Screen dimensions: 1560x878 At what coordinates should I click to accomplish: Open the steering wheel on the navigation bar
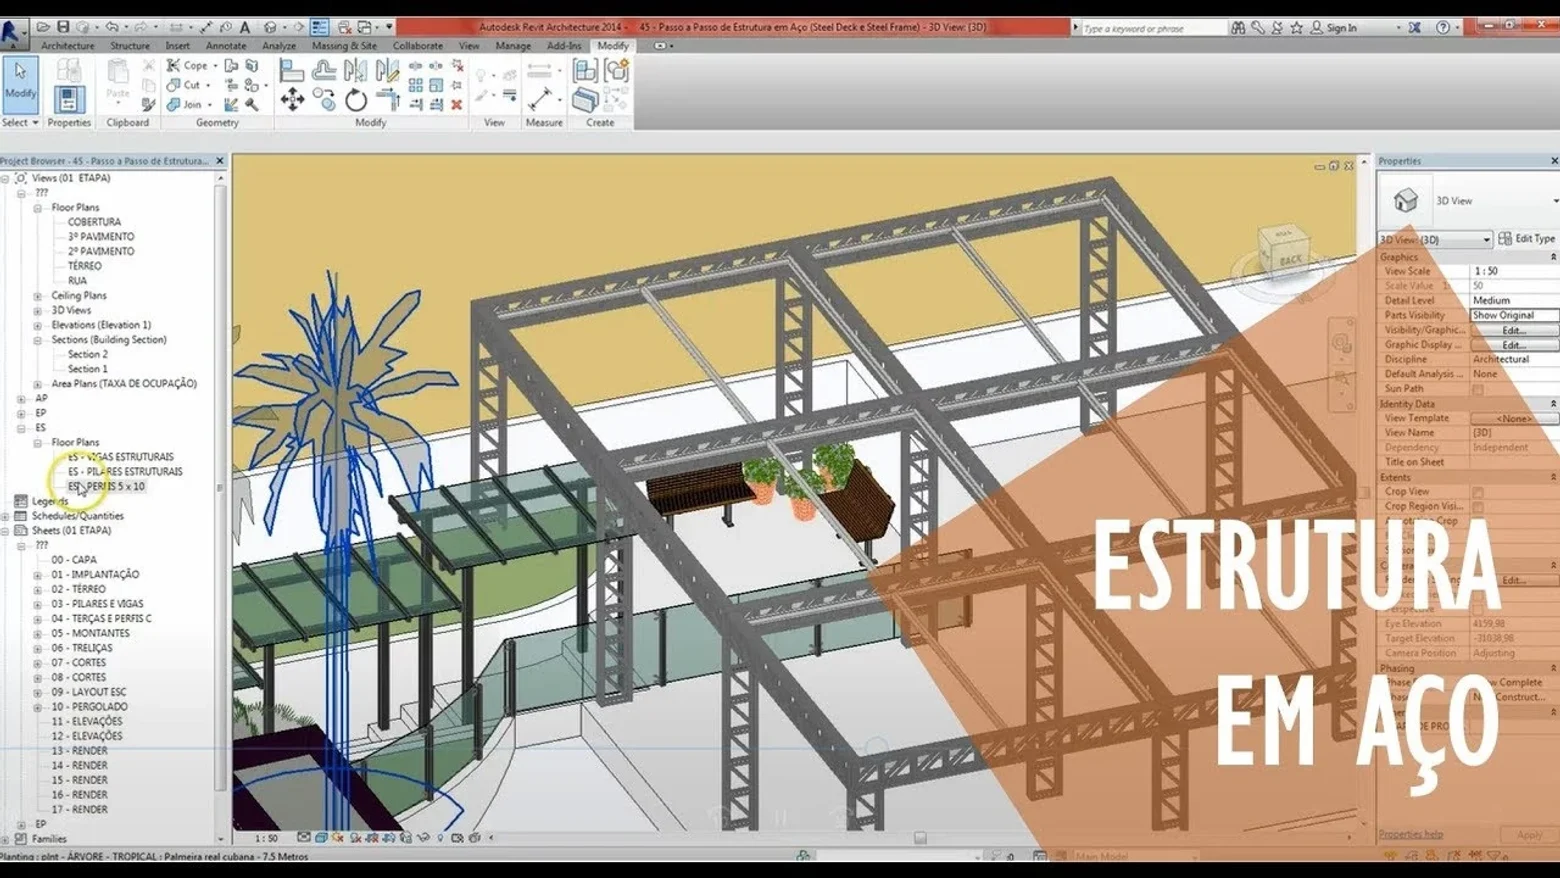[x=1341, y=345]
